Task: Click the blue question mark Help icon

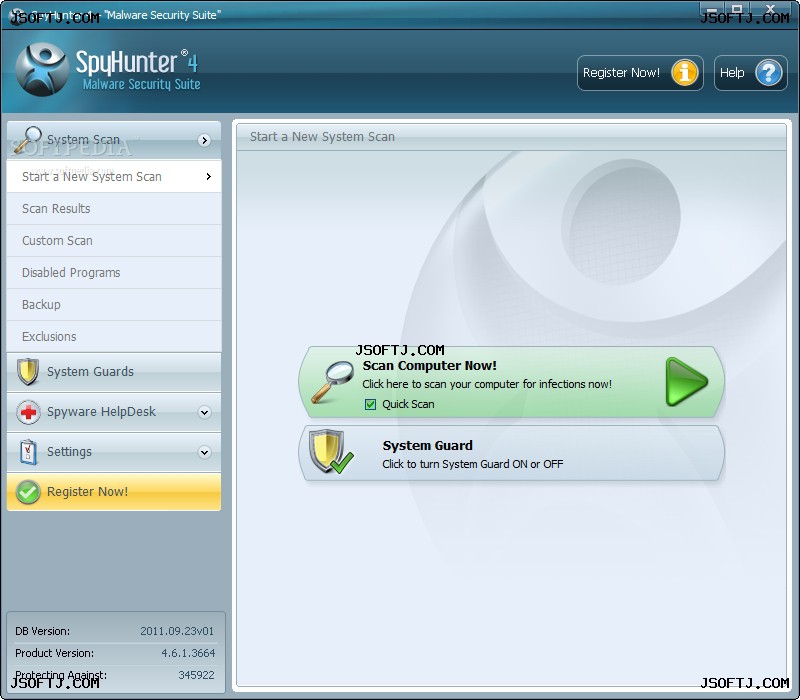Action: [x=769, y=73]
